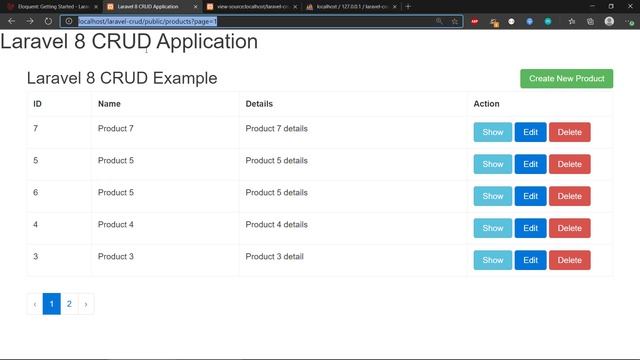Close the Eloquent Getting Started tab
Image resolution: width=640 pixels, height=360 pixels.
pos(96,7)
